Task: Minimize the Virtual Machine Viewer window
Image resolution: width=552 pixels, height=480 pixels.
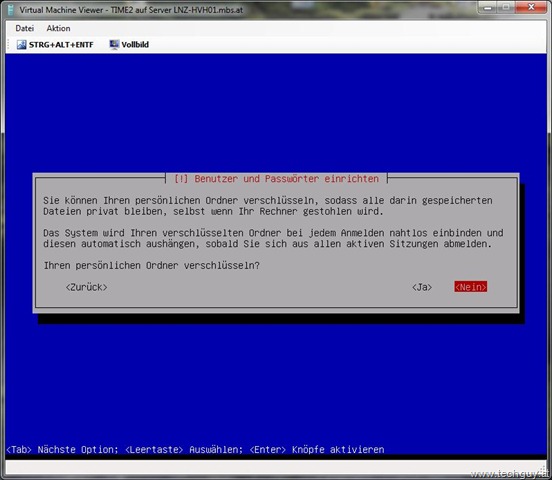Action: point(488,7)
